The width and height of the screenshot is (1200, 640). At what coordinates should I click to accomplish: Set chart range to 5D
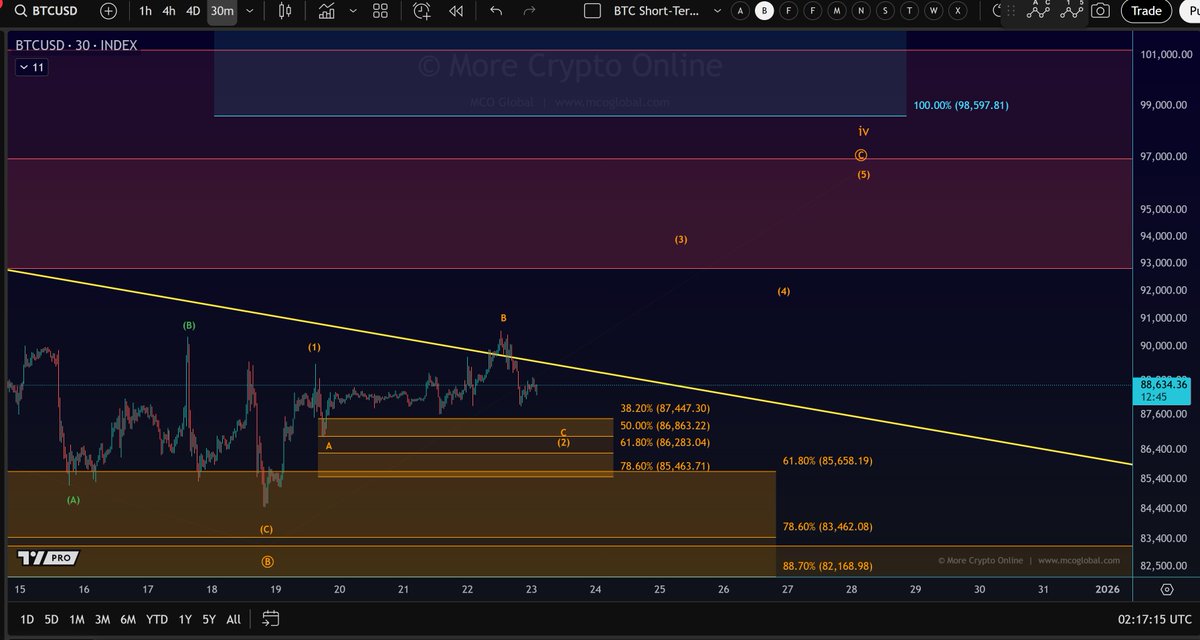coord(51,619)
